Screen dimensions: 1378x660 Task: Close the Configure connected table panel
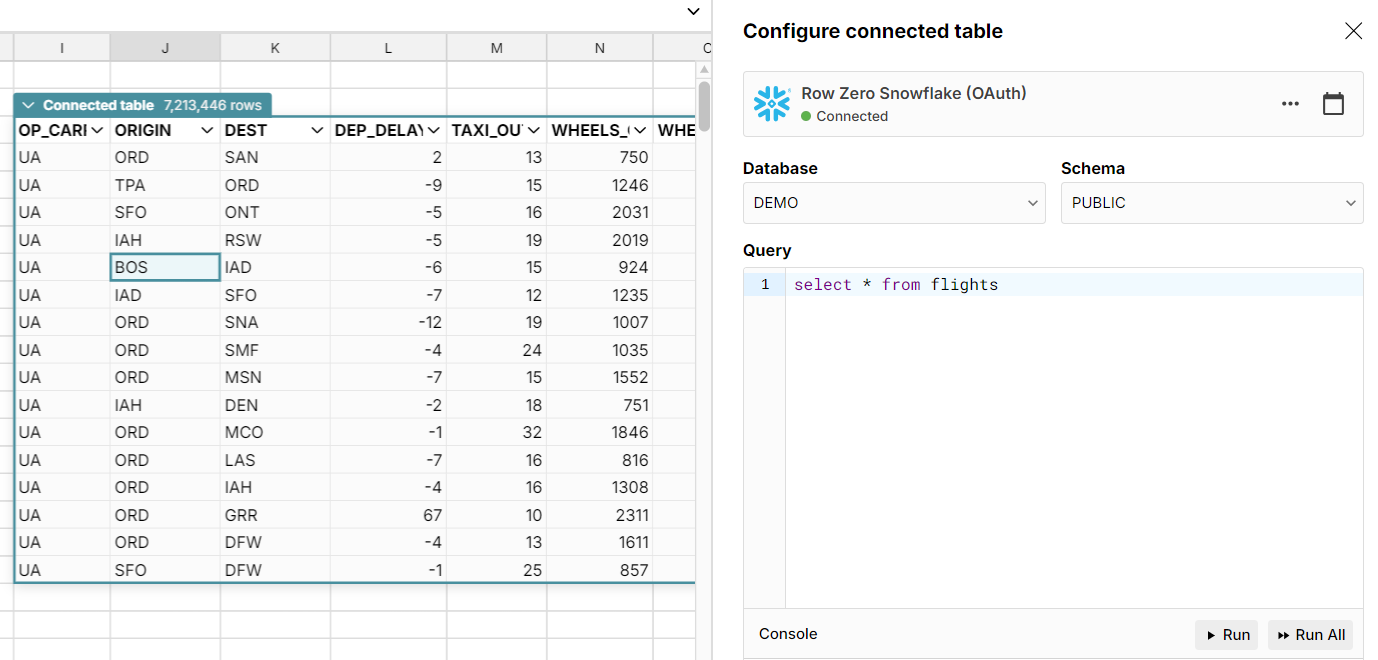pyautogui.click(x=1353, y=30)
